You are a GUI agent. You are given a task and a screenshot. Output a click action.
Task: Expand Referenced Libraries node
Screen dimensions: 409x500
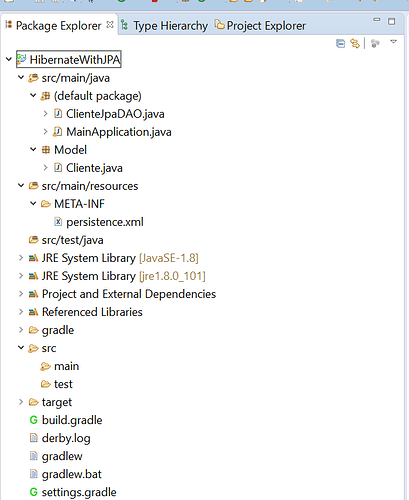click(x=21, y=312)
